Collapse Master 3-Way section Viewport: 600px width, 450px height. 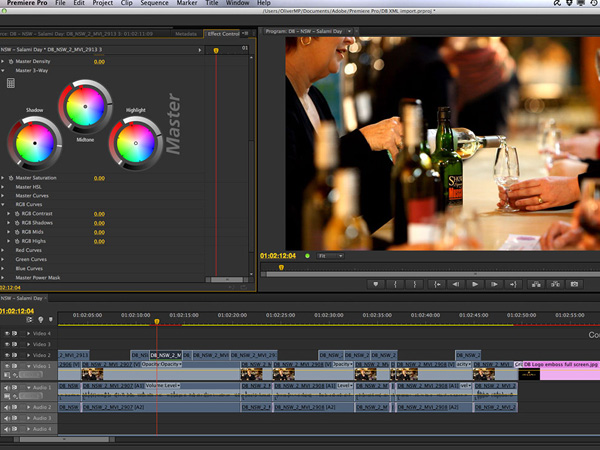tap(3, 71)
